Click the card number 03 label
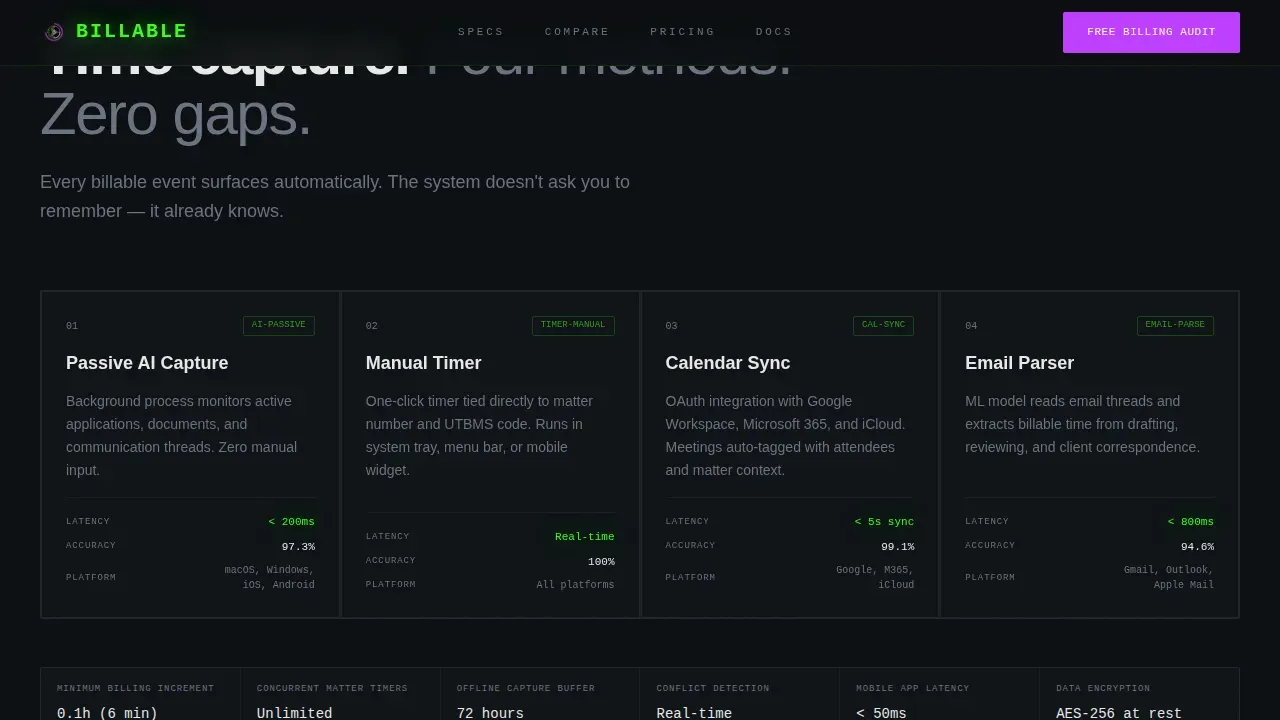The width and height of the screenshot is (1280, 720). click(x=672, y=326)
